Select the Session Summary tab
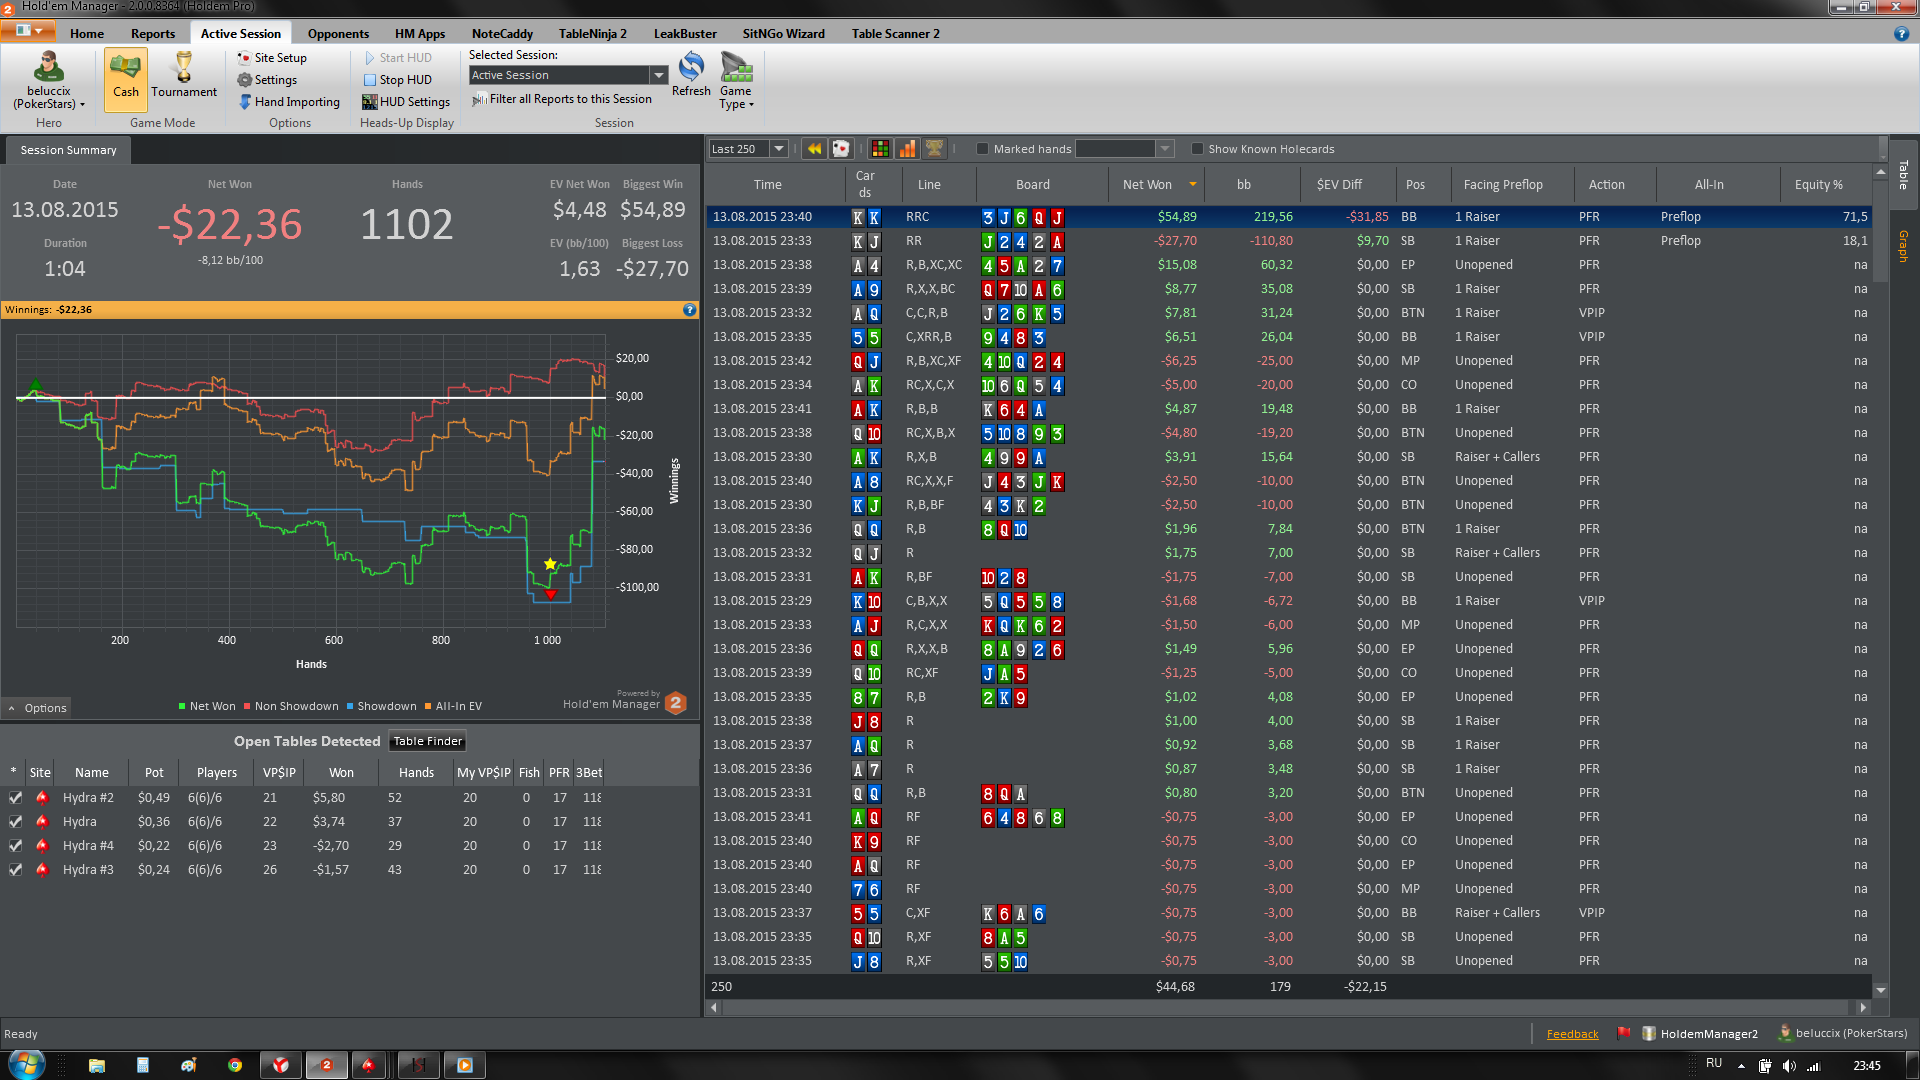Image resolution: width=1920 pixels, height=1080 pixels. [x=68, y=150]
